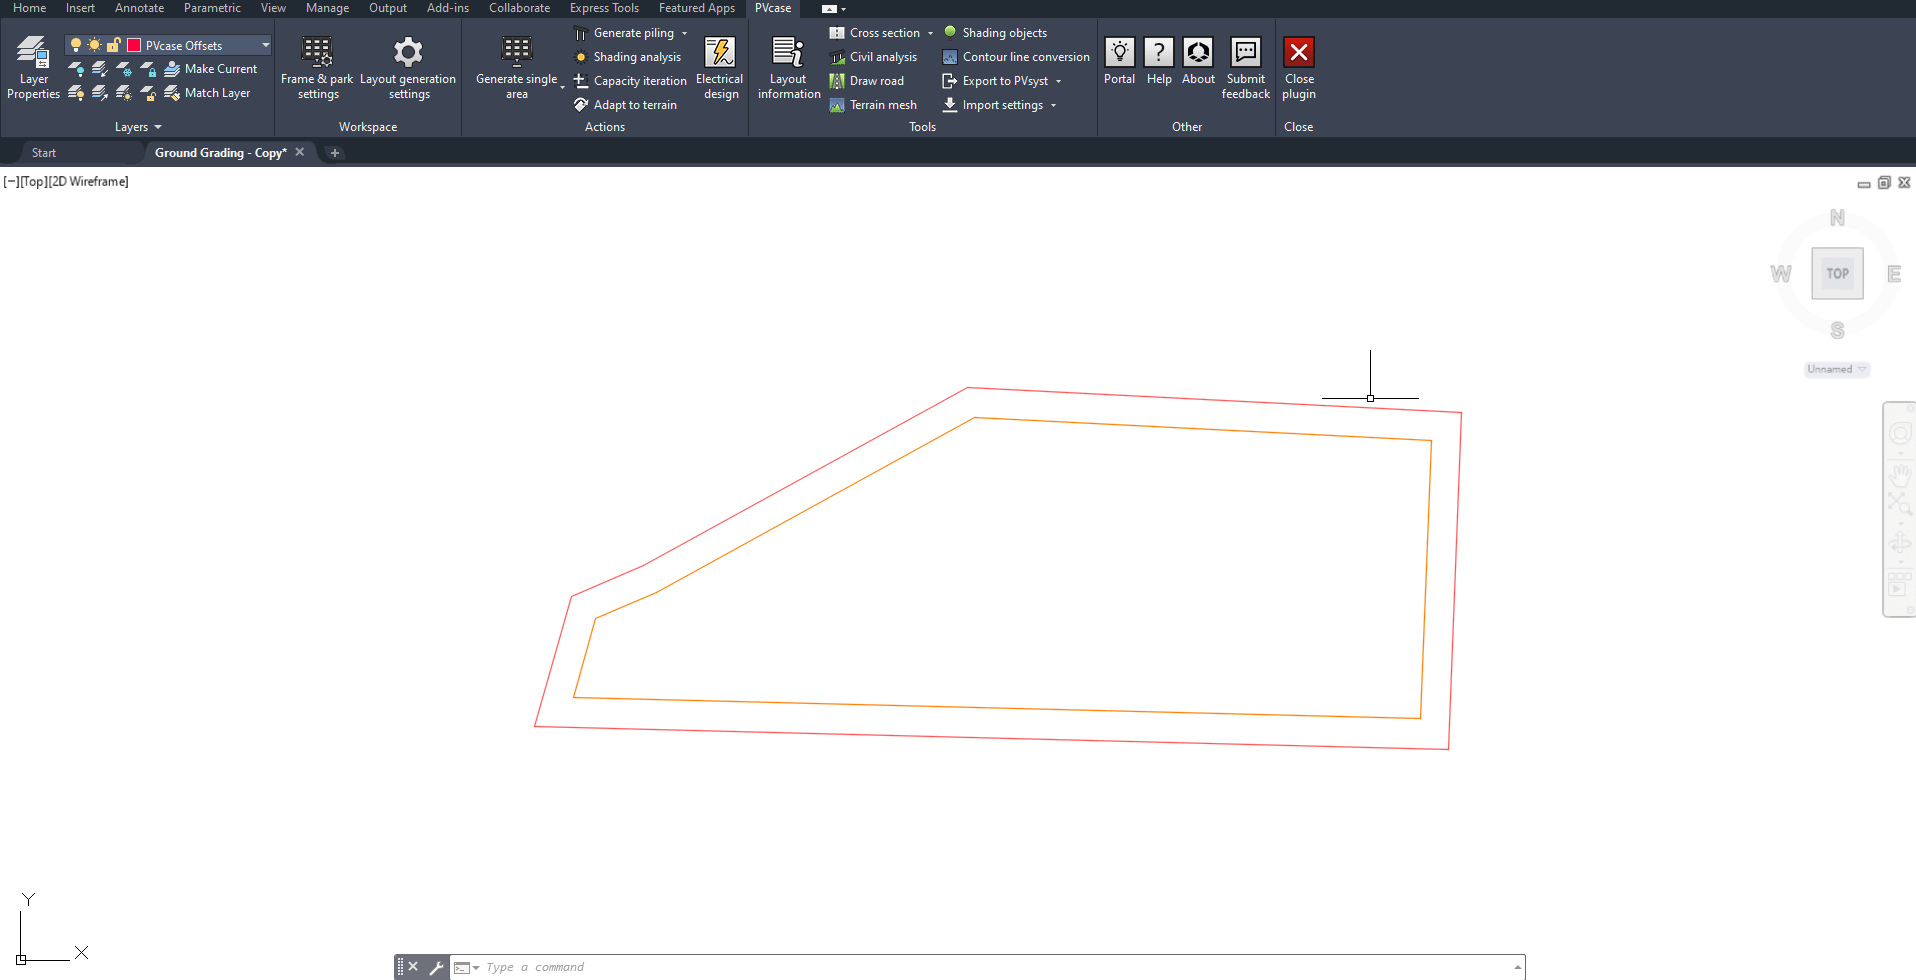
Task: Click the command line input field
Action: 700,966
